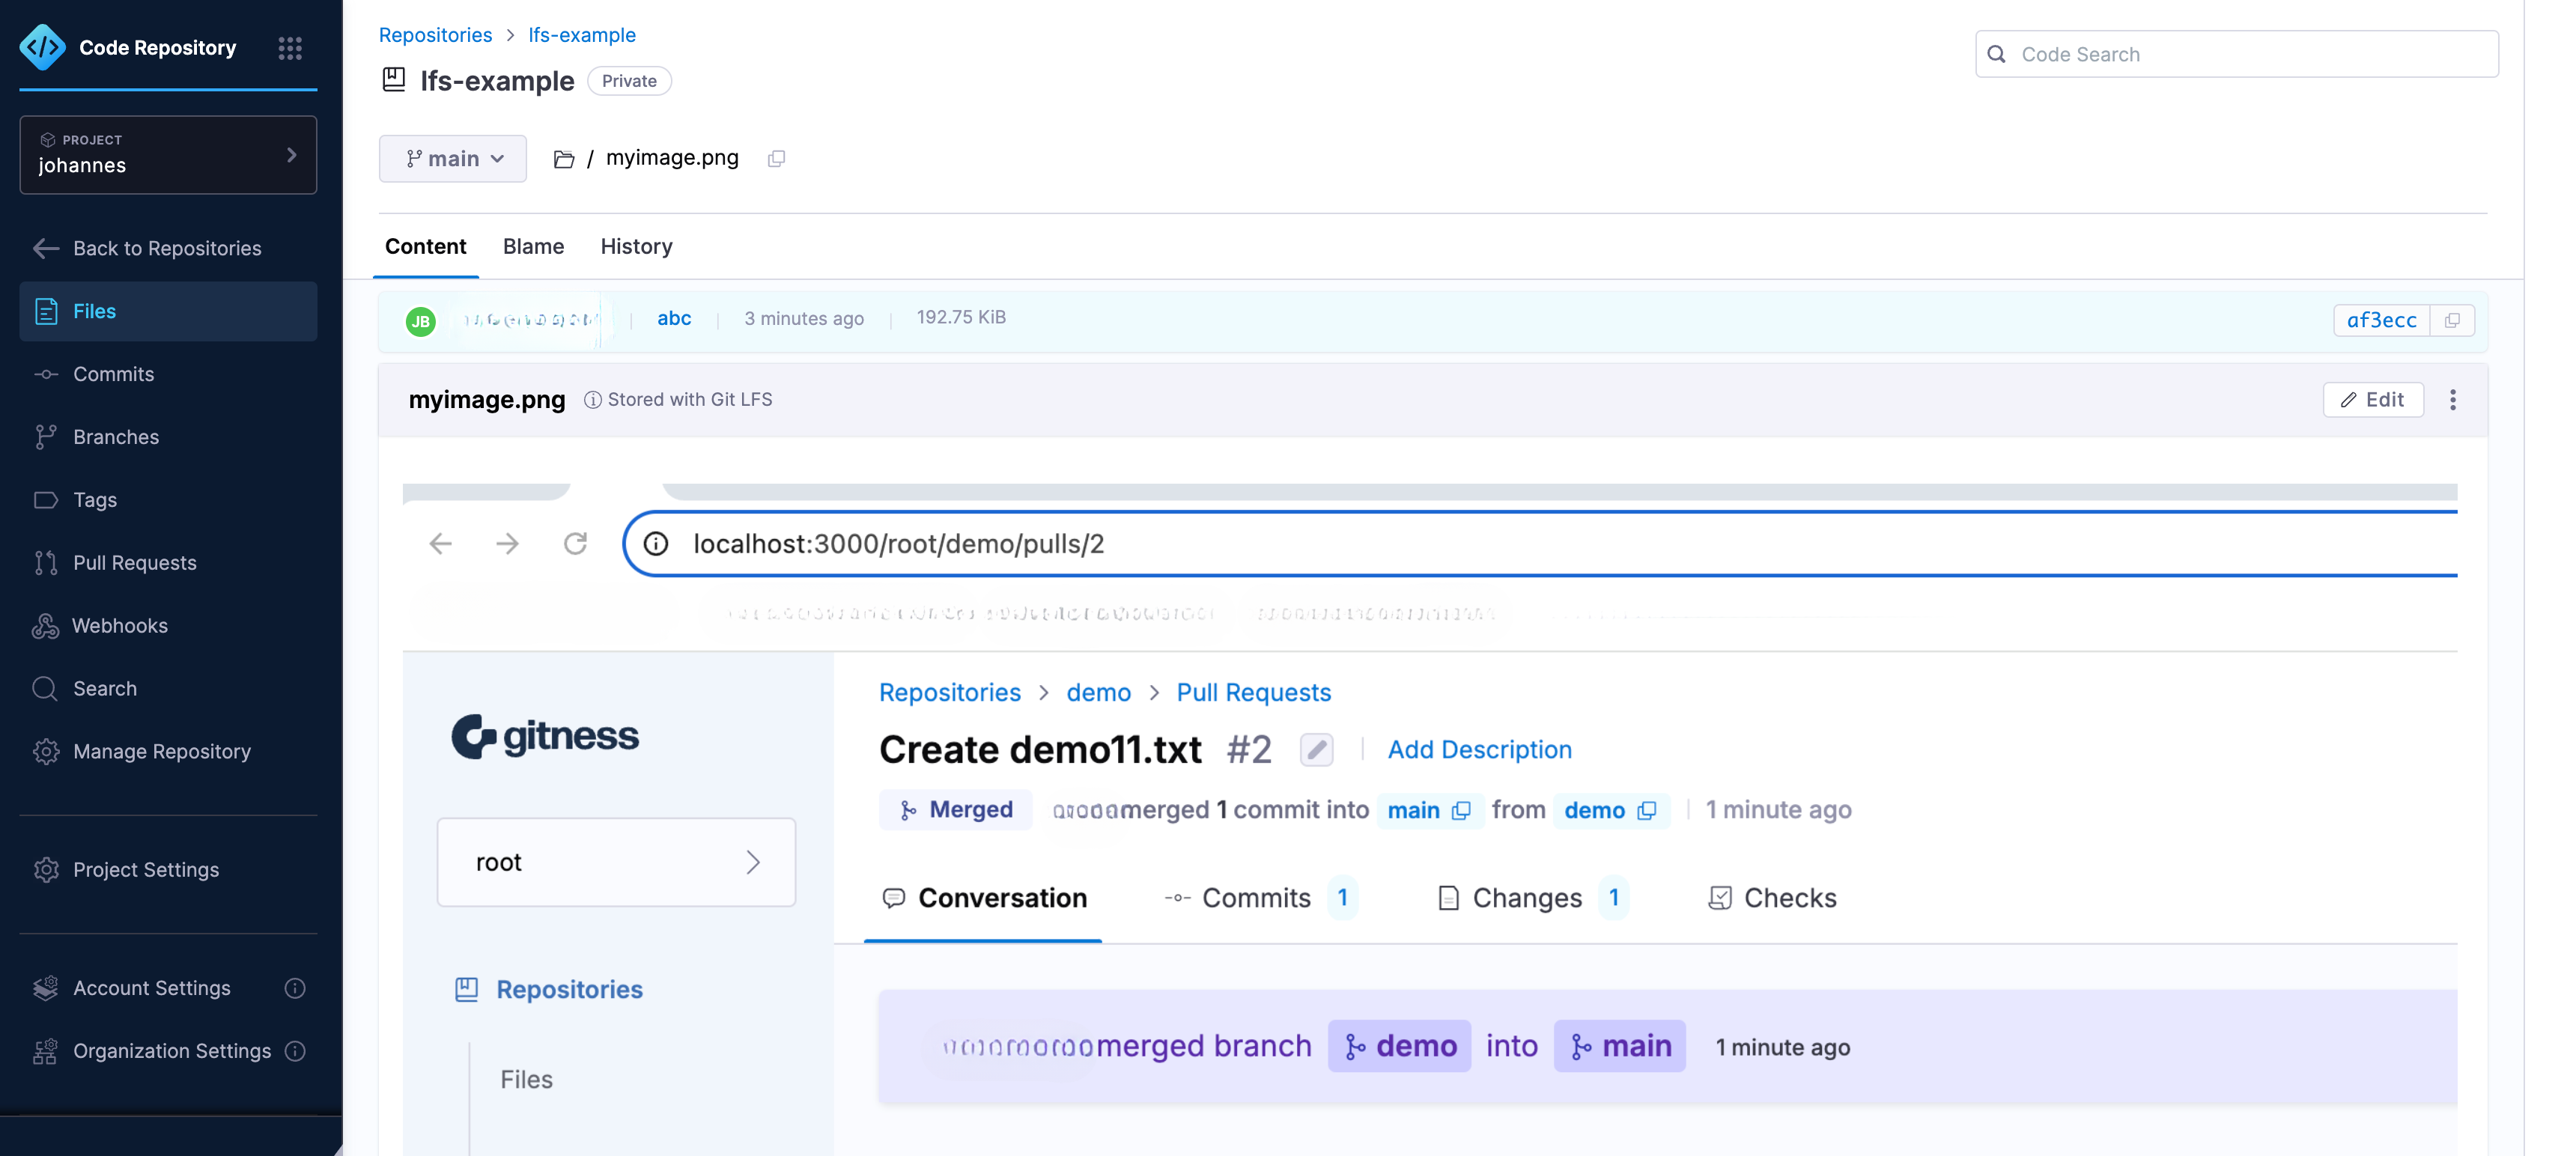The width and height of the screenshot is (2576, 1156).
Task: Open Pull Requests in the sidebar
Action: click(134, 563)
